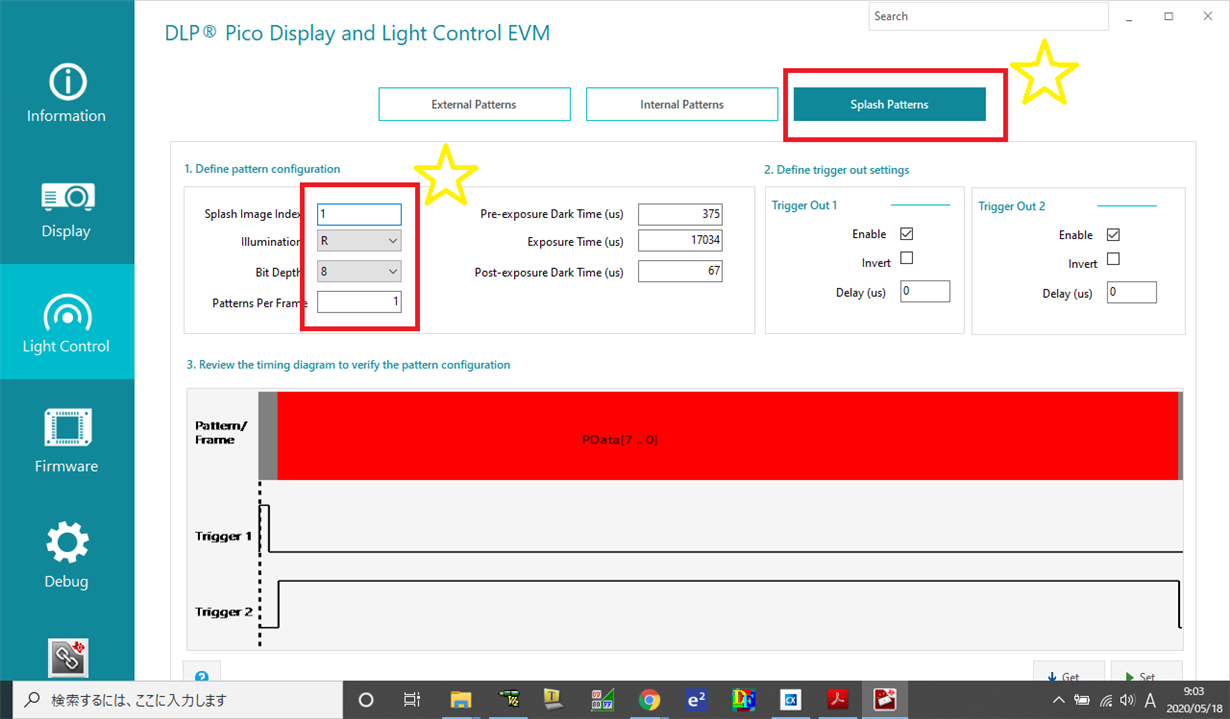Toggle Trigger Out 1 Enable checkbox

[907, 234]
